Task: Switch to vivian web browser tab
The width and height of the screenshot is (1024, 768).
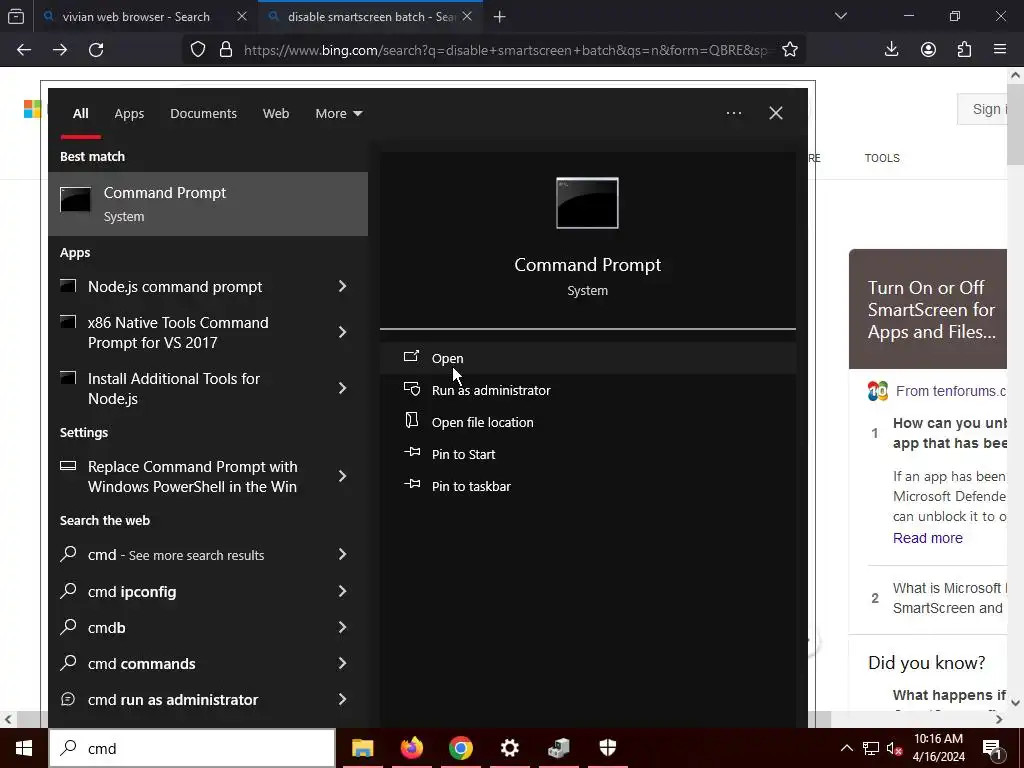Action: point(135,17)
